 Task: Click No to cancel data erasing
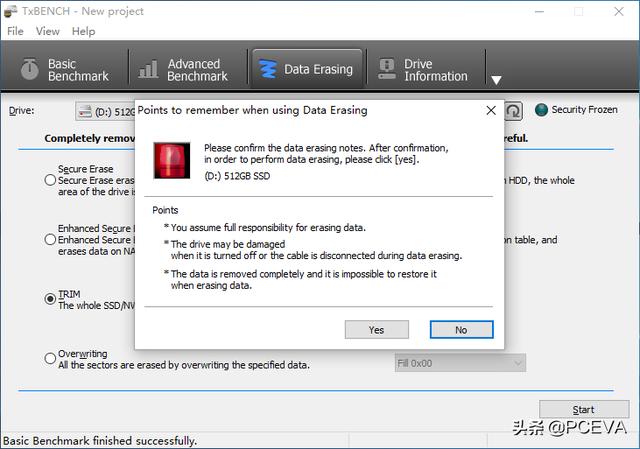[461, 329]
